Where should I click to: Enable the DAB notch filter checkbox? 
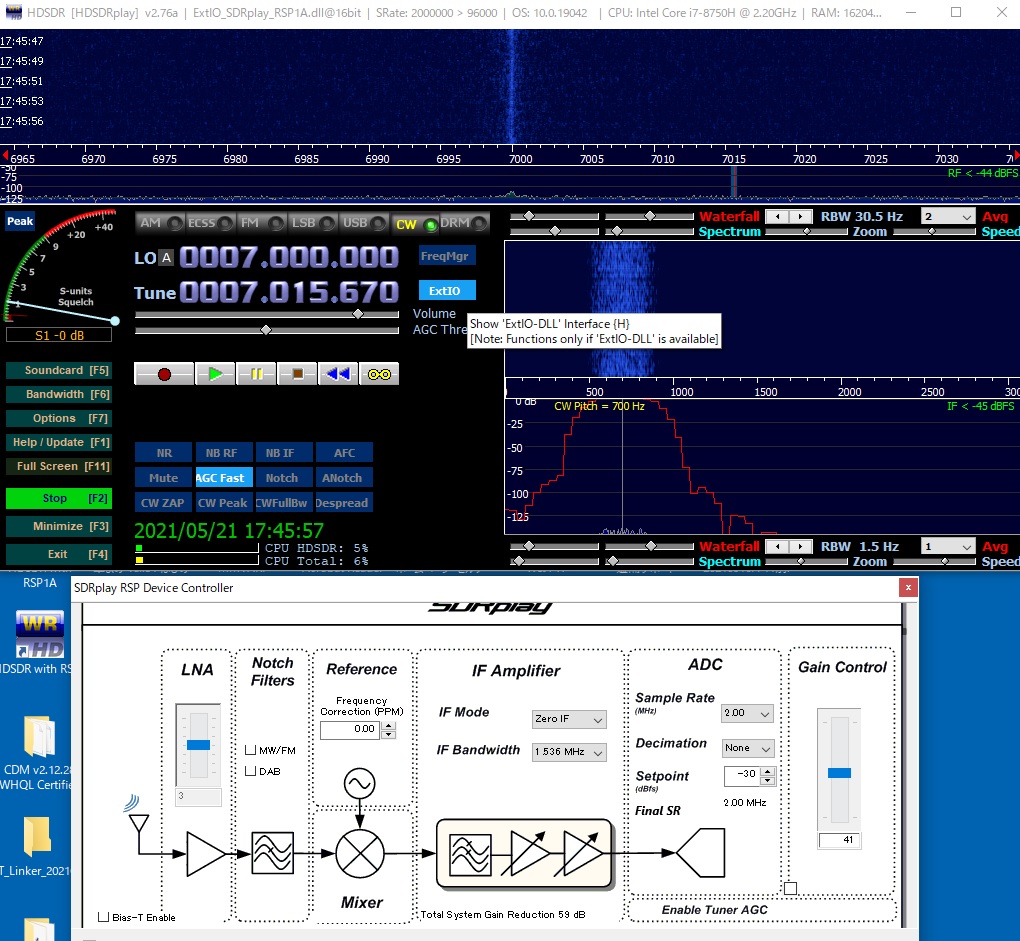(250, 771)
